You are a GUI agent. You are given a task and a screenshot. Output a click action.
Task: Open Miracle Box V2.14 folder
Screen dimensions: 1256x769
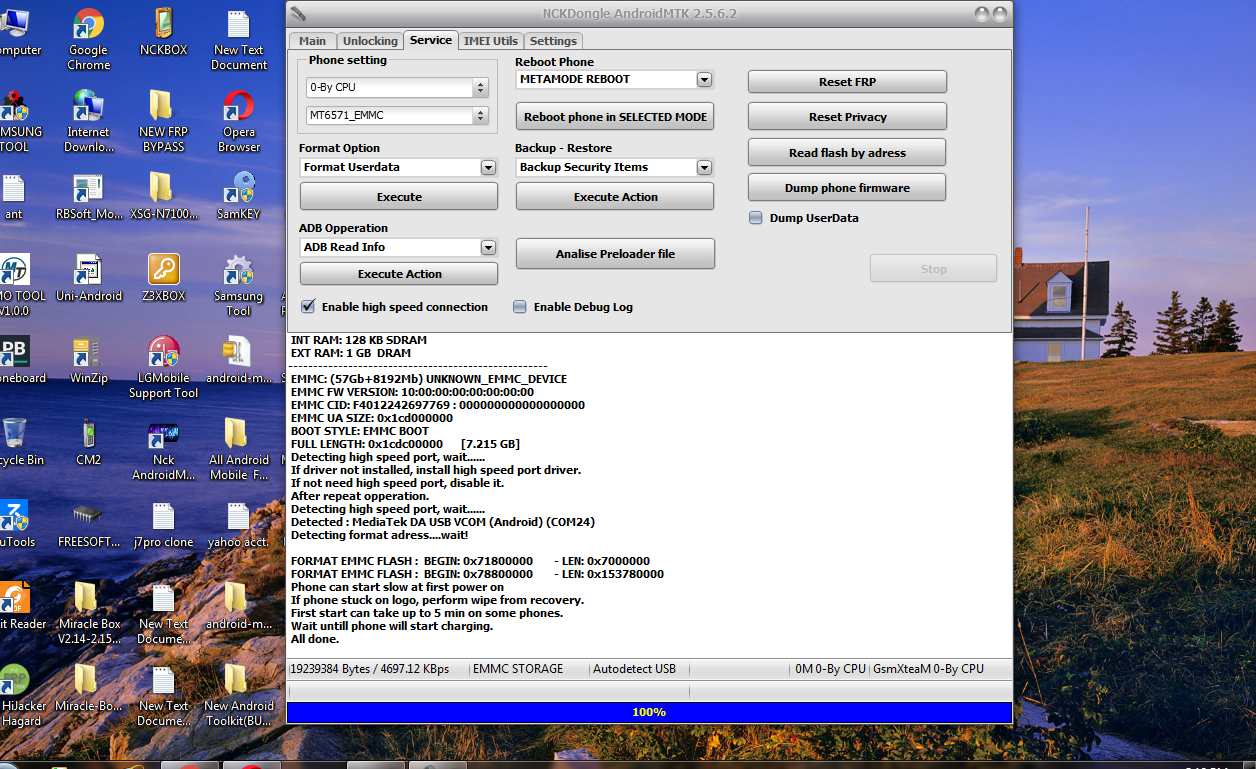pyautogui.click(x=88, y=614)
